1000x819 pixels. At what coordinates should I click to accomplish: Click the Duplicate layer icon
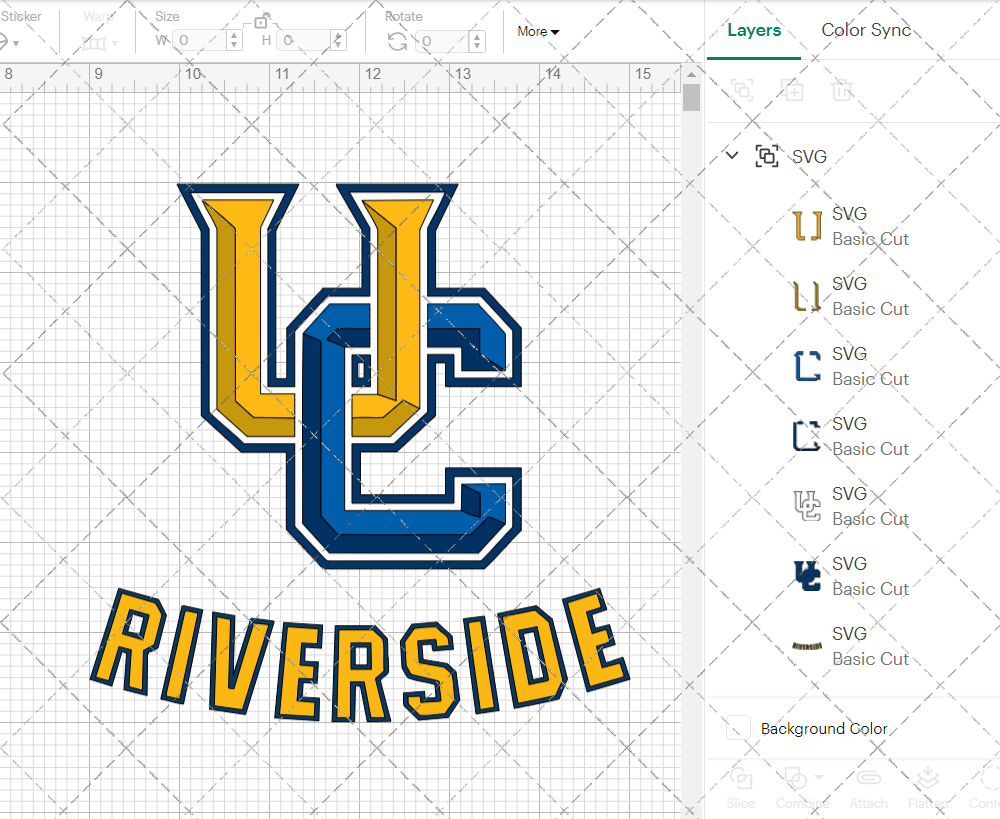click(x=793, y=91)
